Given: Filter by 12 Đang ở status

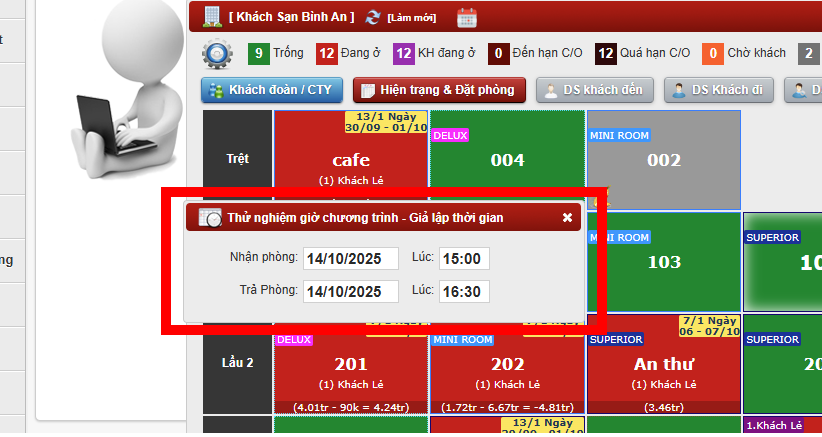Looking at the screenshot, I should tap(348, 53).
